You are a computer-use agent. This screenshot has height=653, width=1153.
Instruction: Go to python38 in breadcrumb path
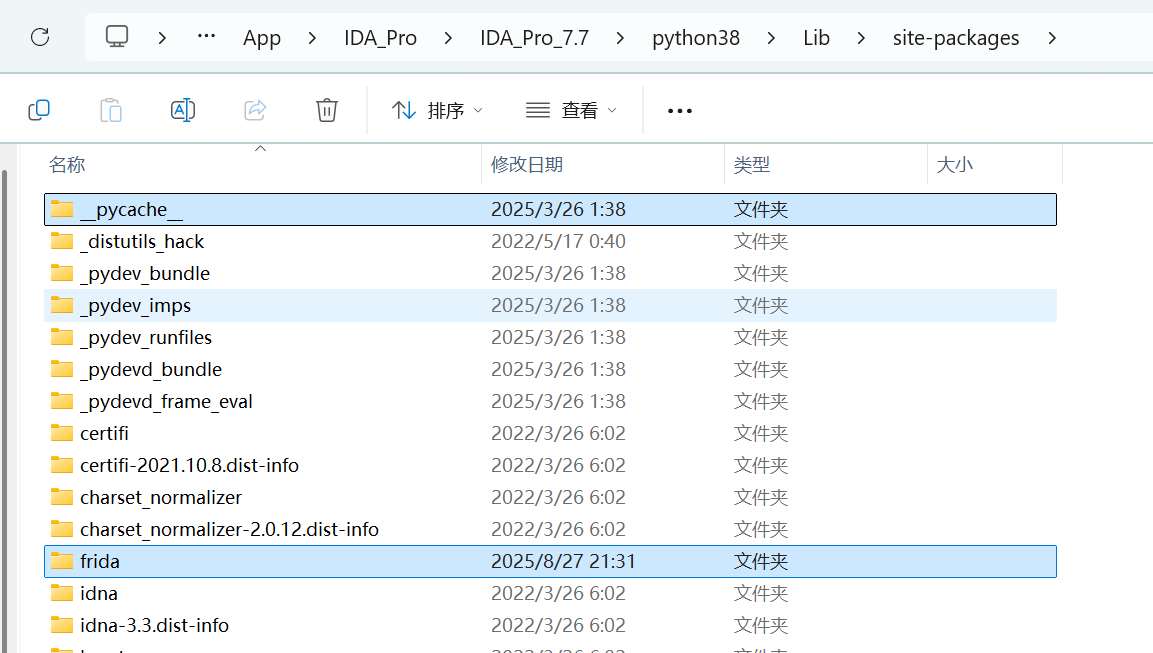[x=696, y=38]
